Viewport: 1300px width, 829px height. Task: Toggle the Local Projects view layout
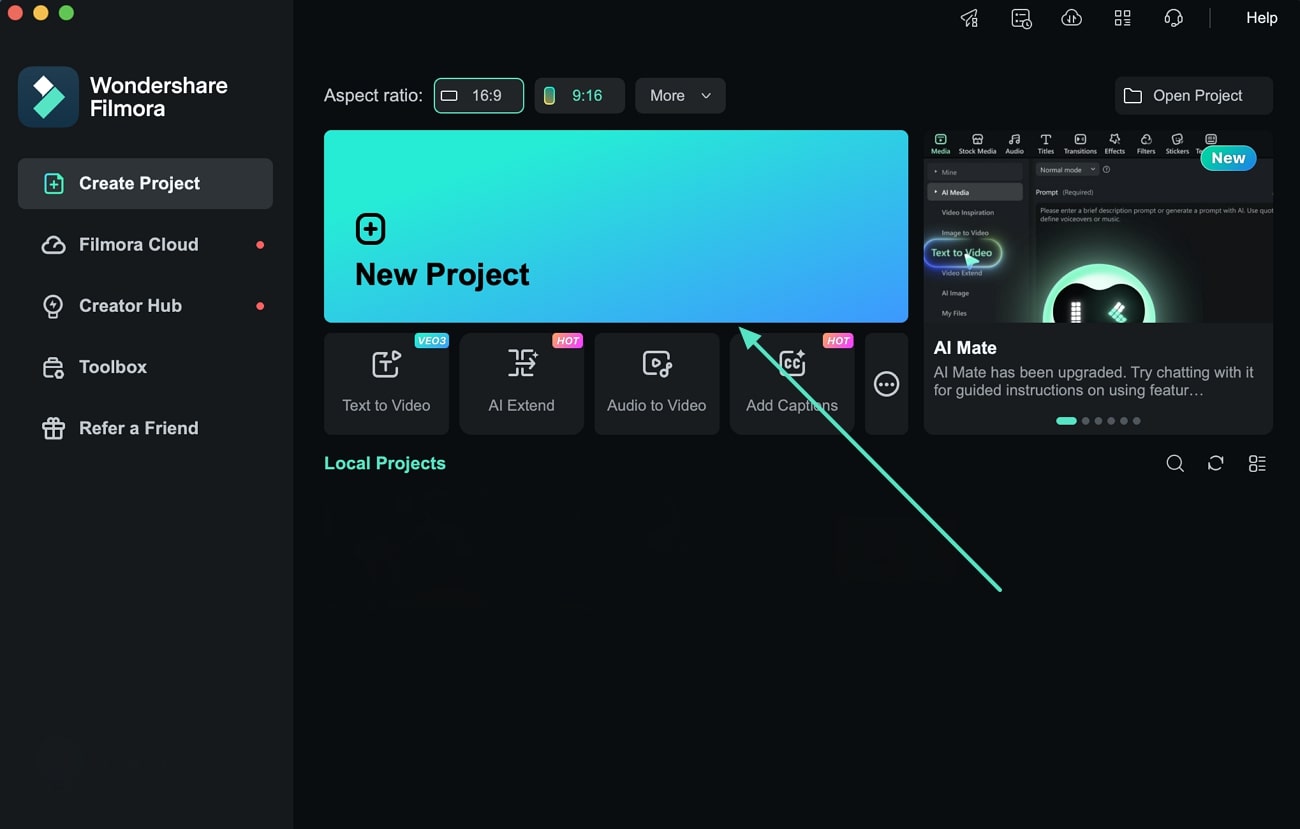click(1257, 463)
